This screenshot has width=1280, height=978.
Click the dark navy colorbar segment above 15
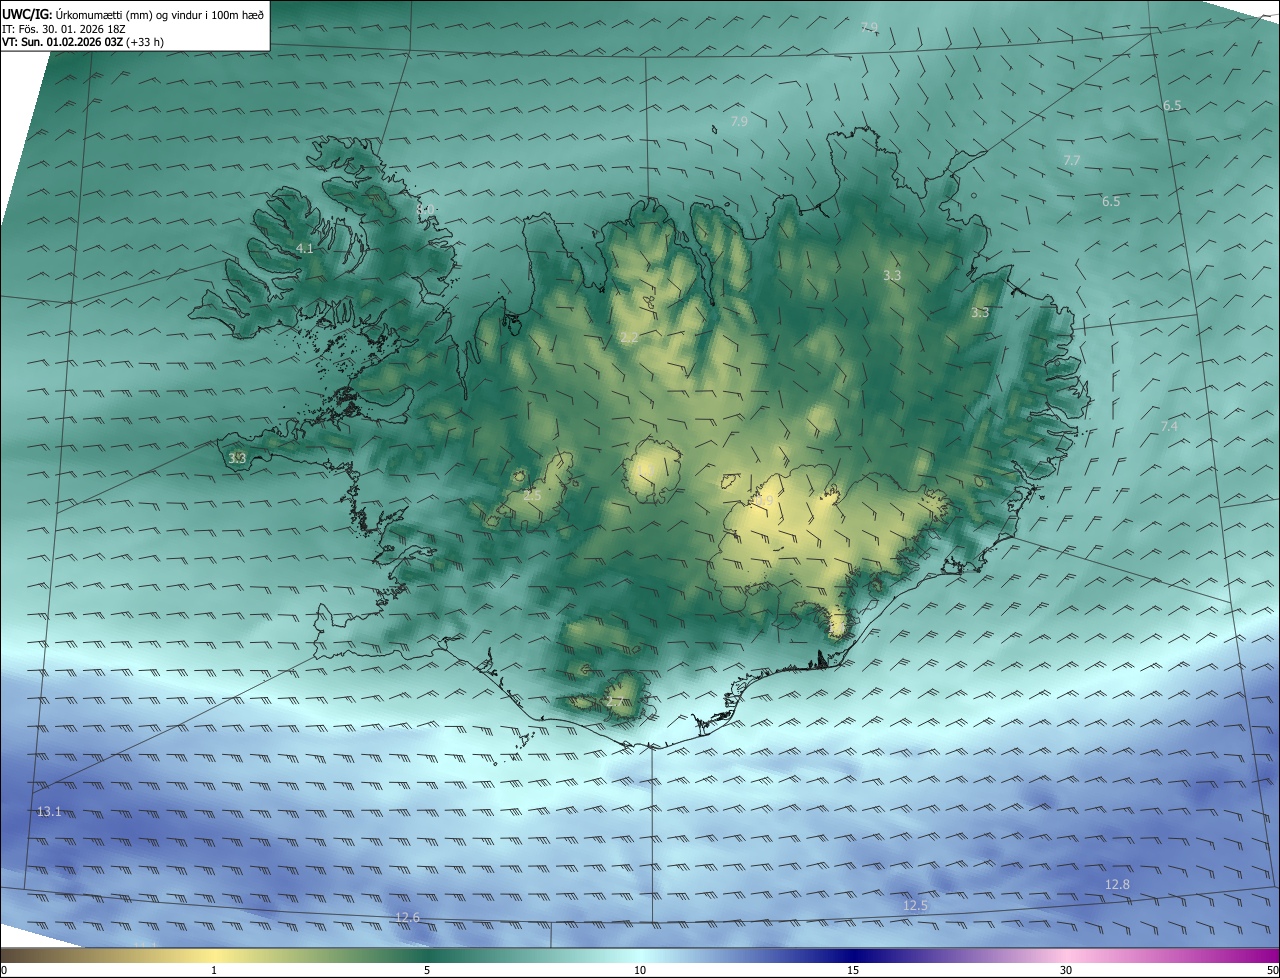[x=853, y=955]
